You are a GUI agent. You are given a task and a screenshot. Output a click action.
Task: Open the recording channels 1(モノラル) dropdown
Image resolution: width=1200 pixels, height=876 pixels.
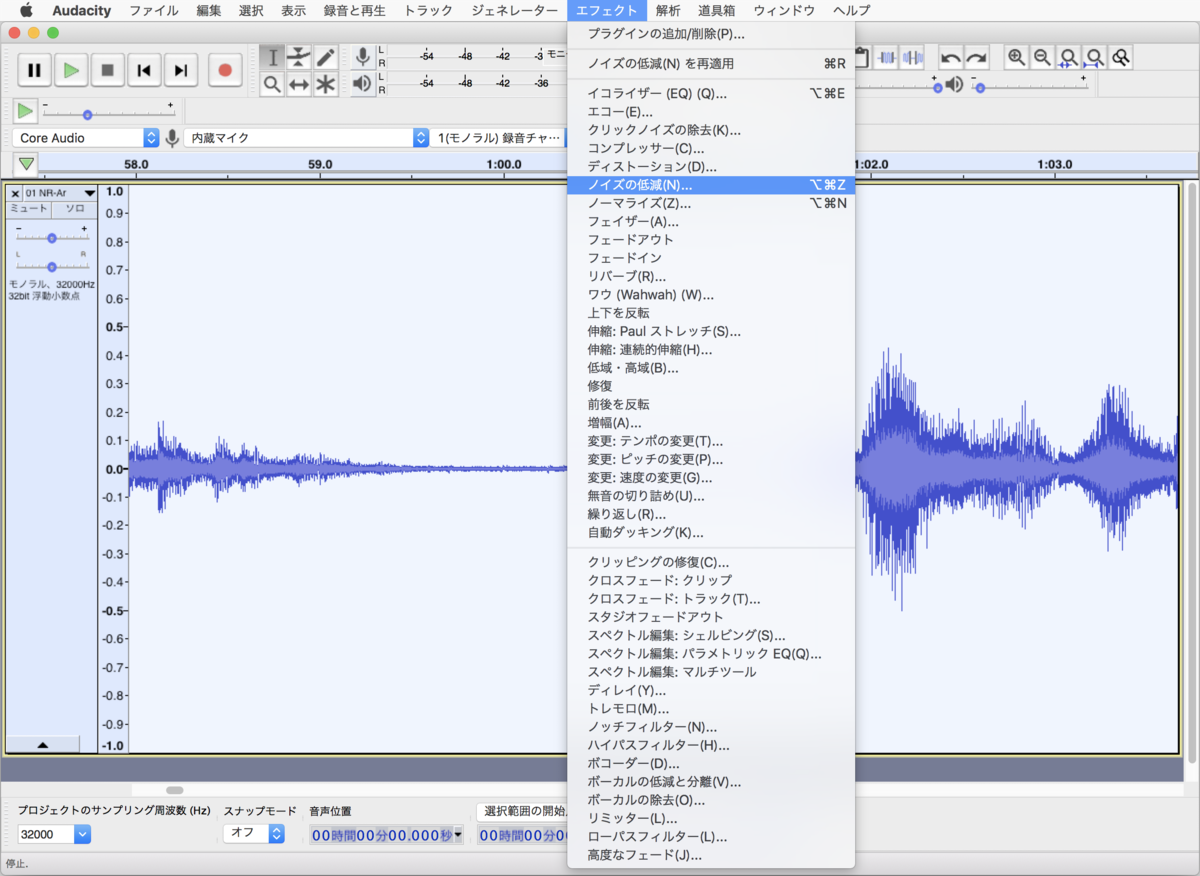[x=500, y=138]
